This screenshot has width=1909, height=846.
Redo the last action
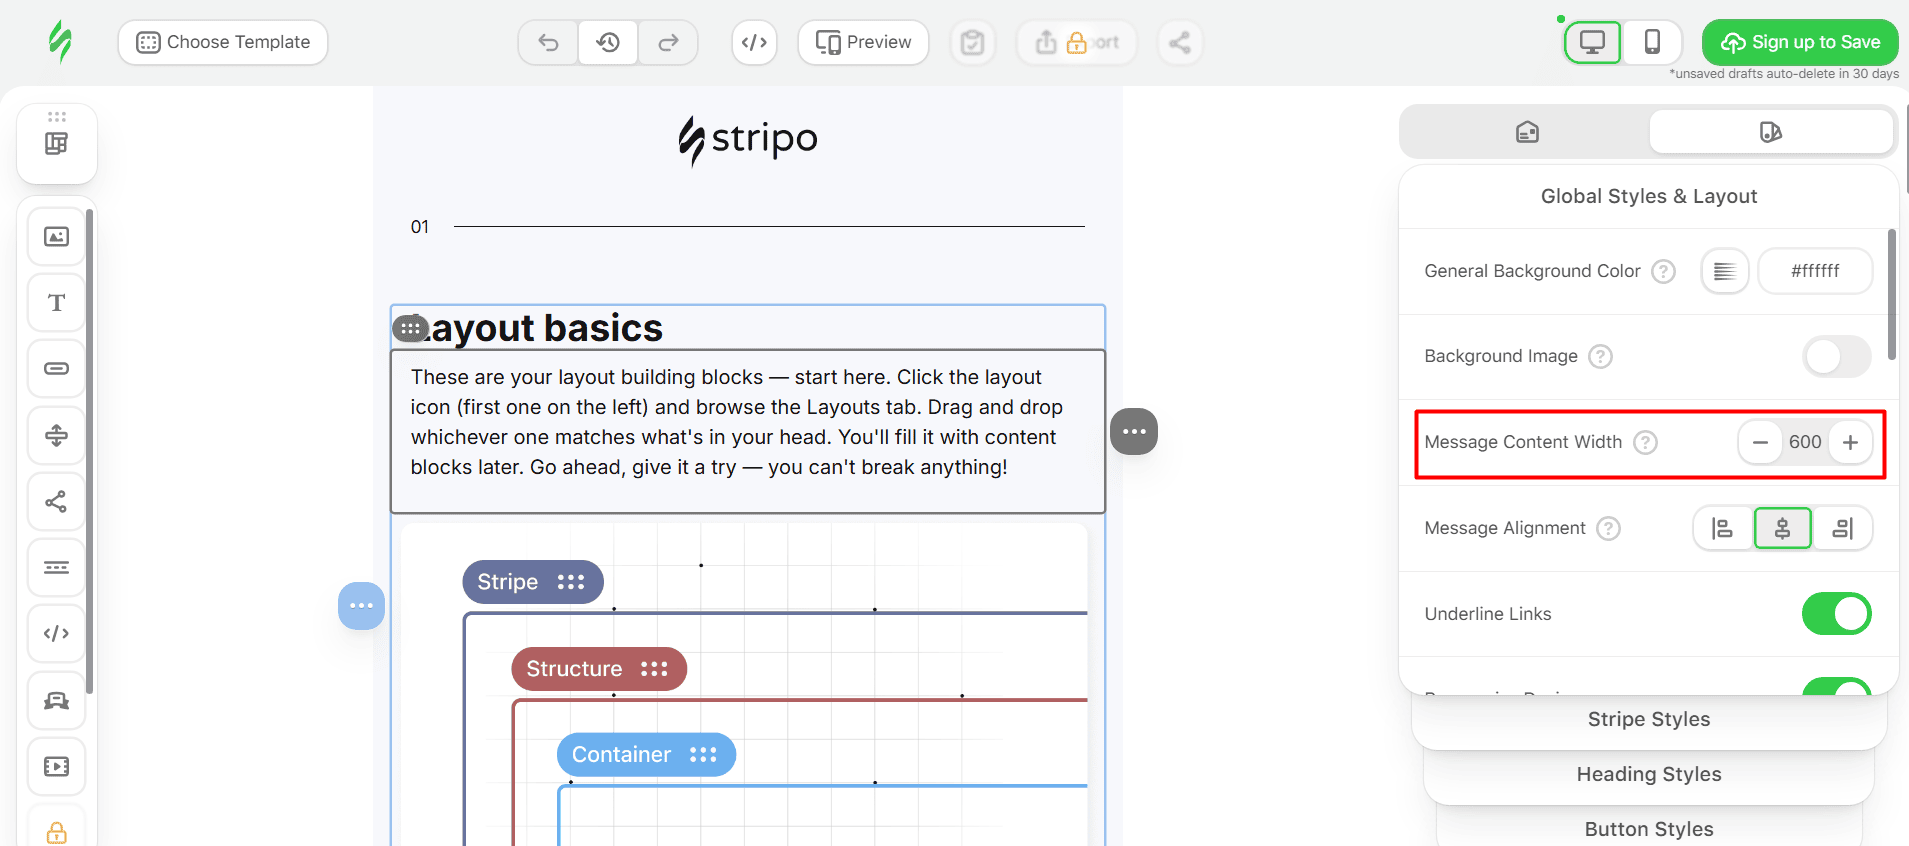[x=668, y=42]
